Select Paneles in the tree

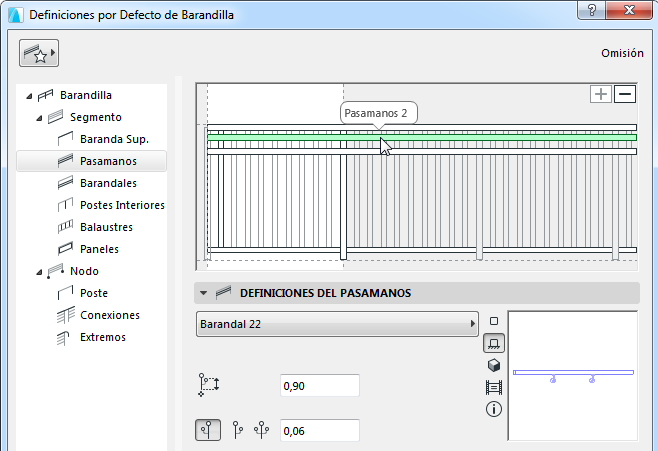pyautogui.click(x=99, y=249)
